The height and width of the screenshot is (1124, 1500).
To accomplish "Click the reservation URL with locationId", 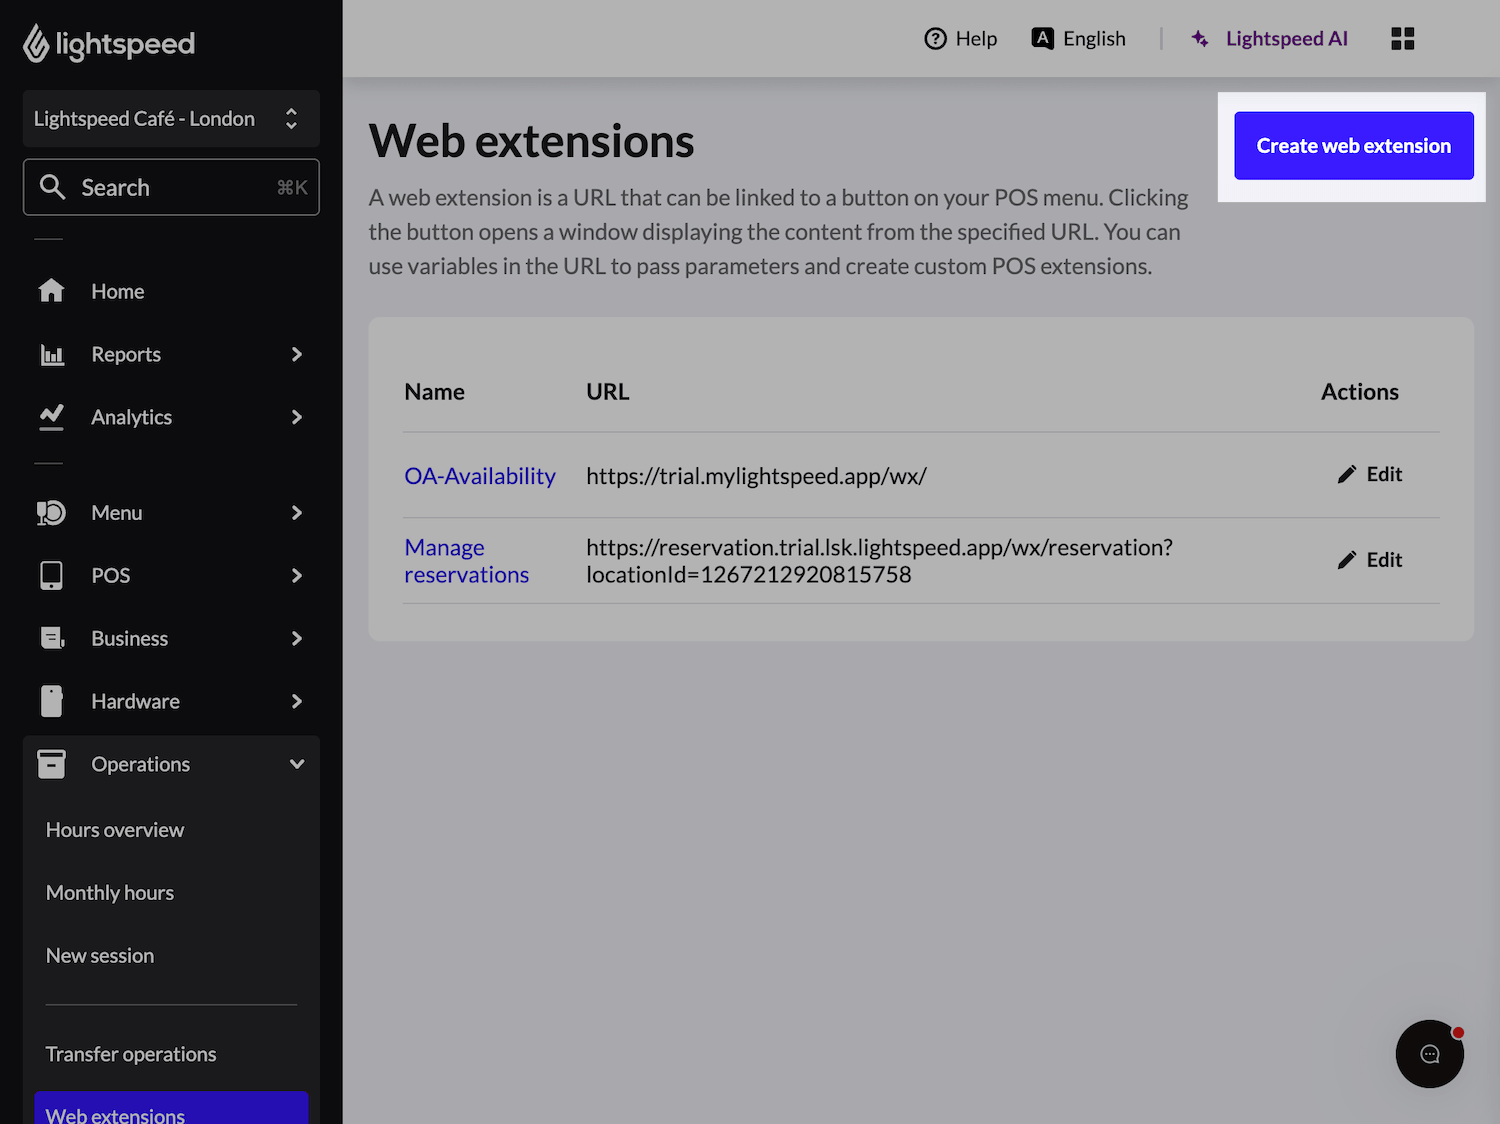I will [879, 561].
